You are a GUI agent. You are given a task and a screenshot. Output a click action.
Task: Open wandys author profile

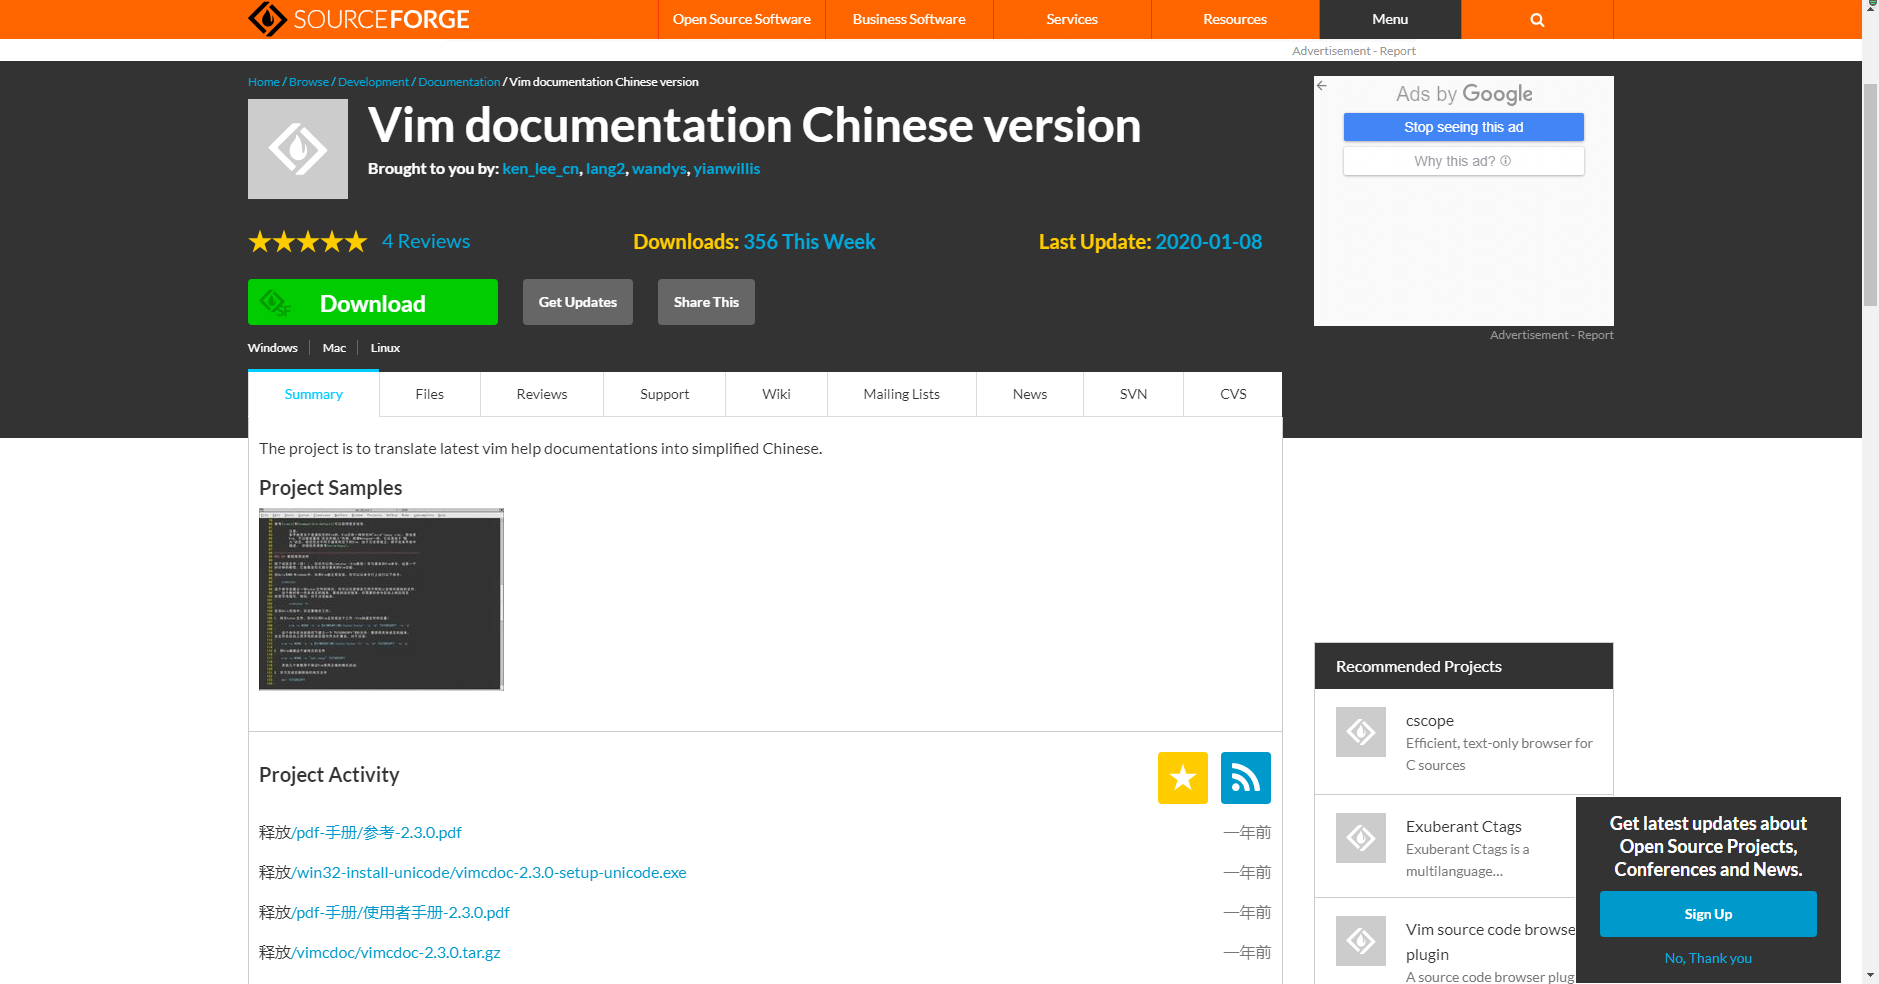coord(659,169)
